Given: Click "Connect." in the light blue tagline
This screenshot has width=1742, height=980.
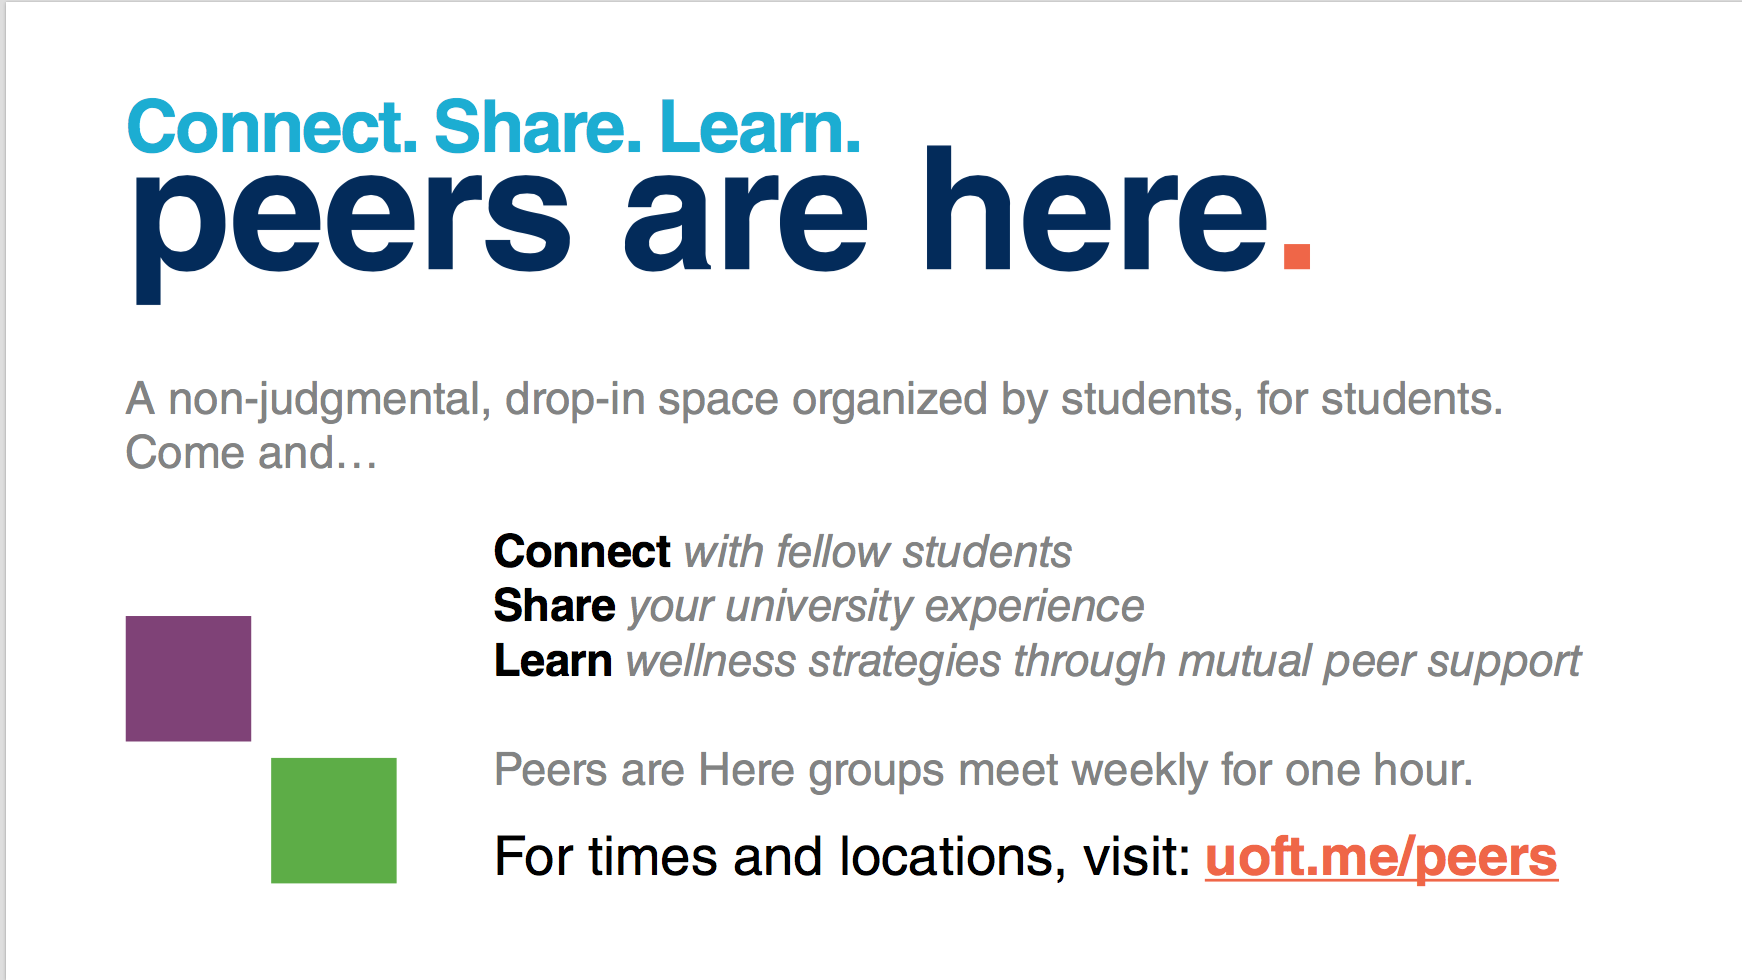Looking at the screenshot, I should (x=272, y=128).
